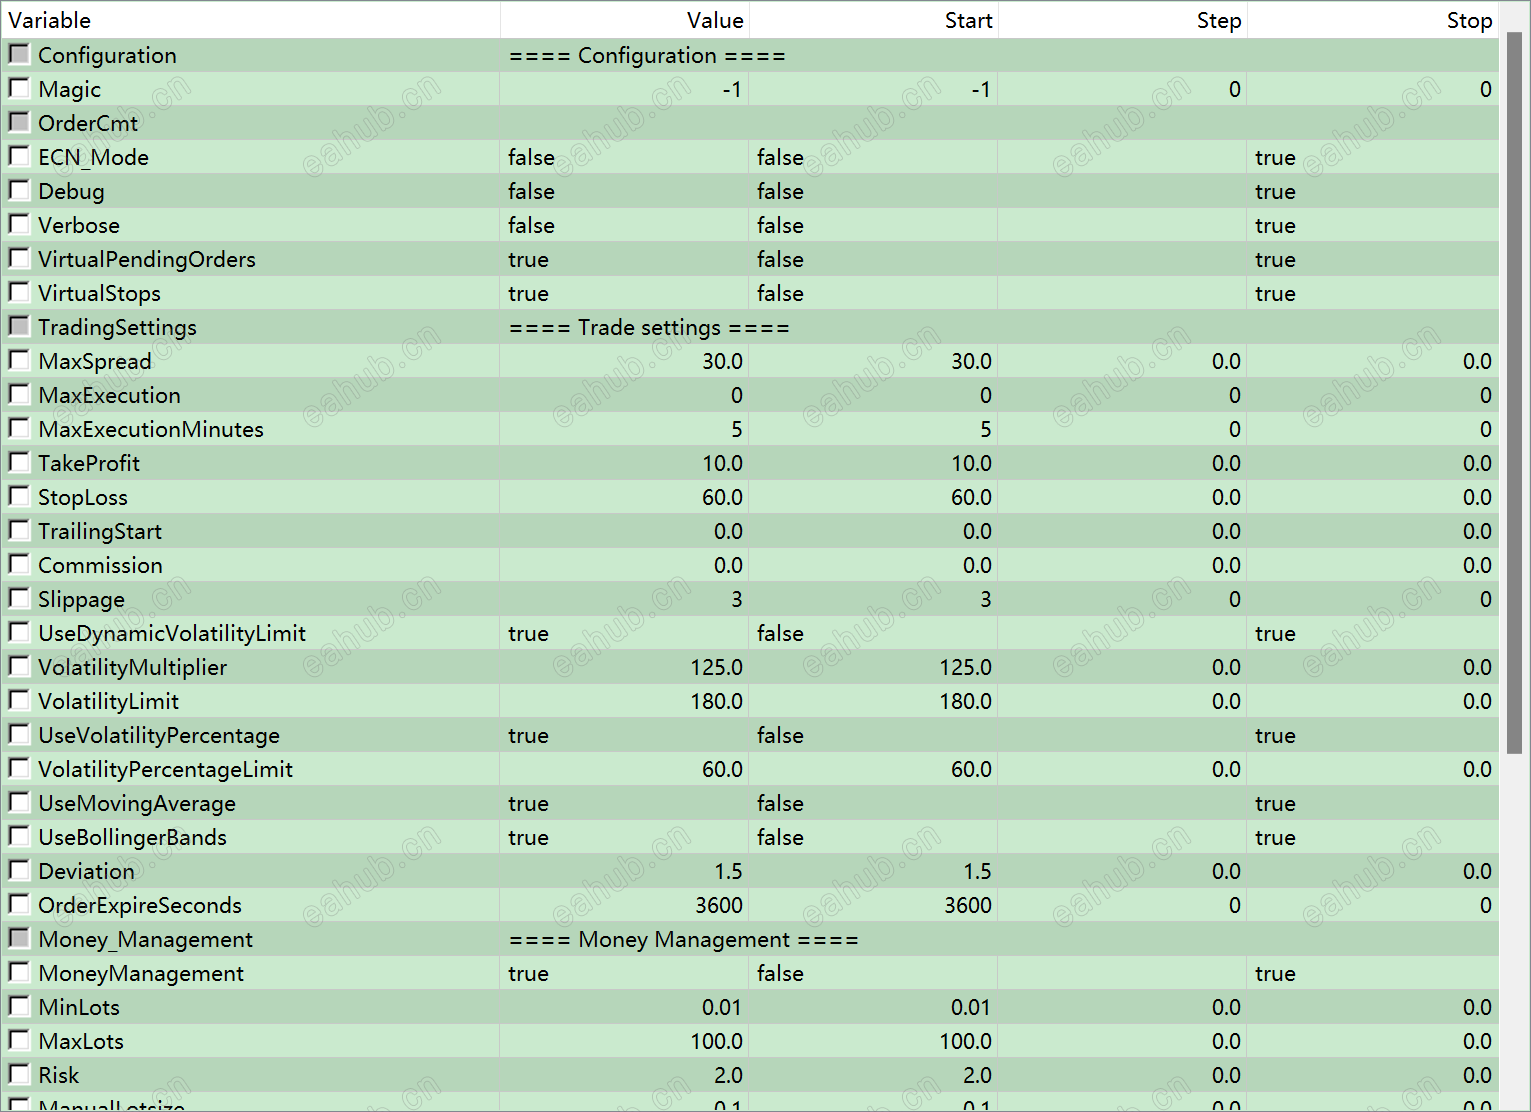This screenshot has width=1531, height=1112.
Task: Check the StopLoss optimization box
Action: (x=19, y=496)
